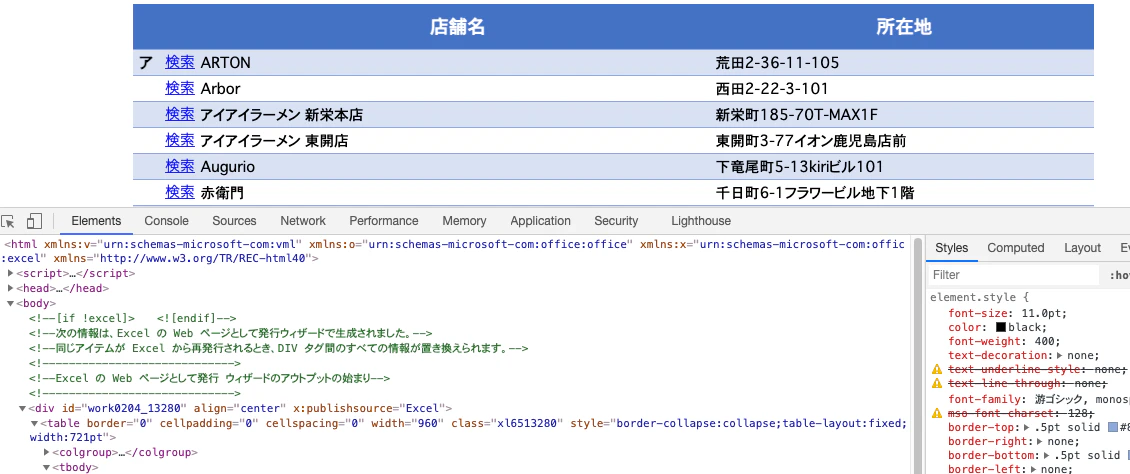Click address cell 千日町6-1フラワービル地下1階
1130x474 pixels.
point(814,192)
